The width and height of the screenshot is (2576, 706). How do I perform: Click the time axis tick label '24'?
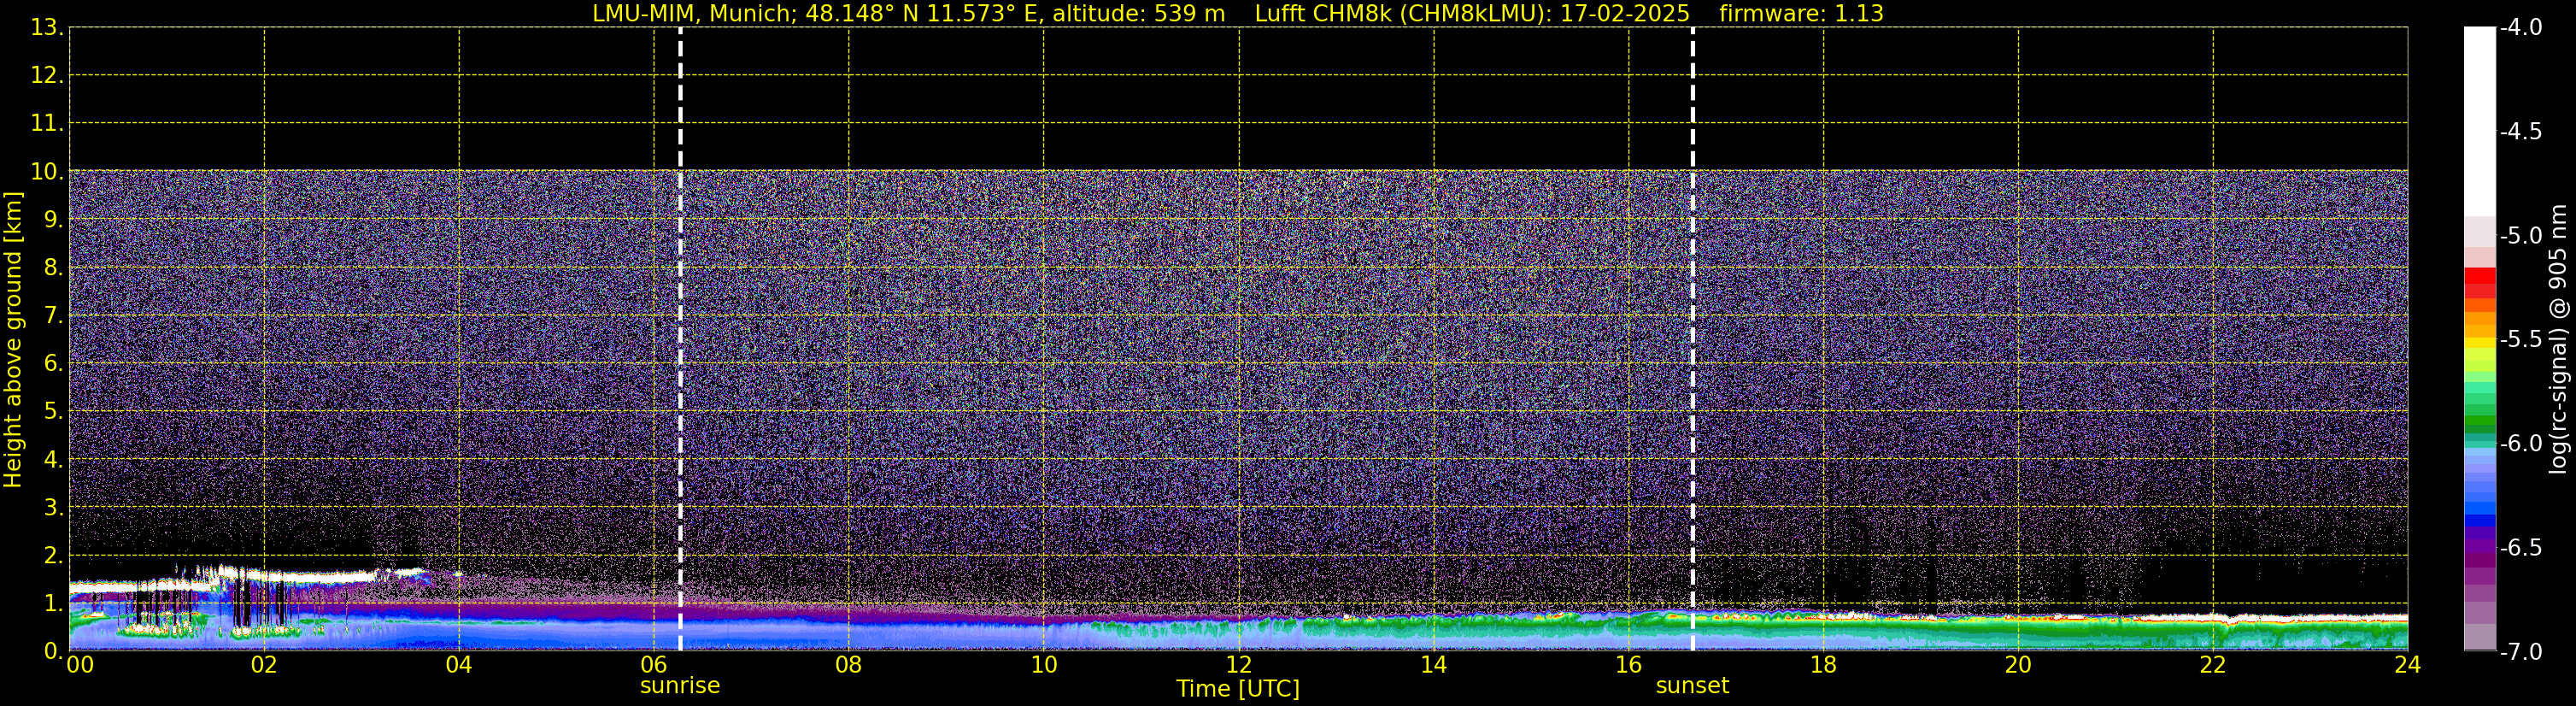coord(2408,665)
